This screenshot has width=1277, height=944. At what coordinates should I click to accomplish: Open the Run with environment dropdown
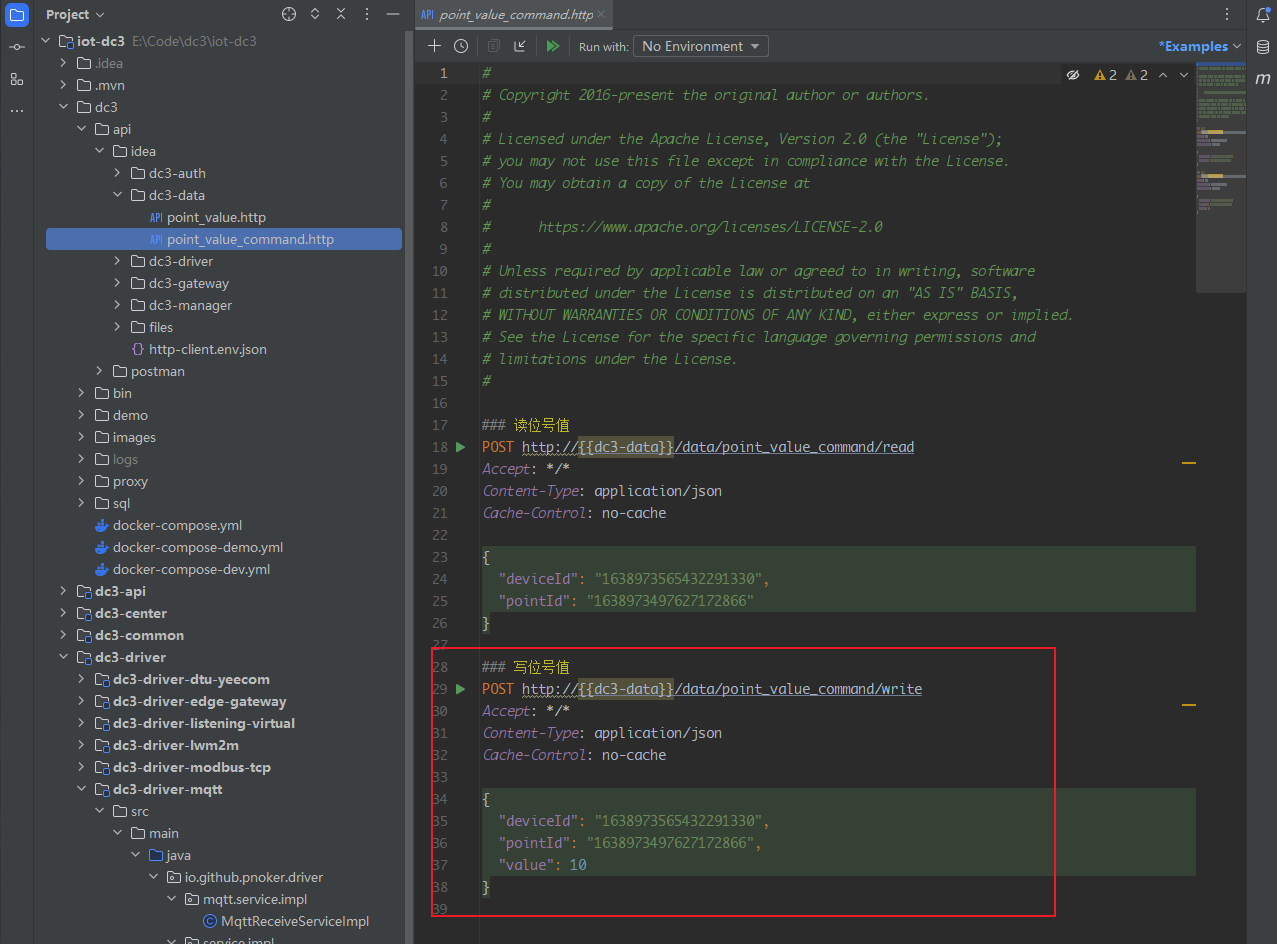click(699, 46)
